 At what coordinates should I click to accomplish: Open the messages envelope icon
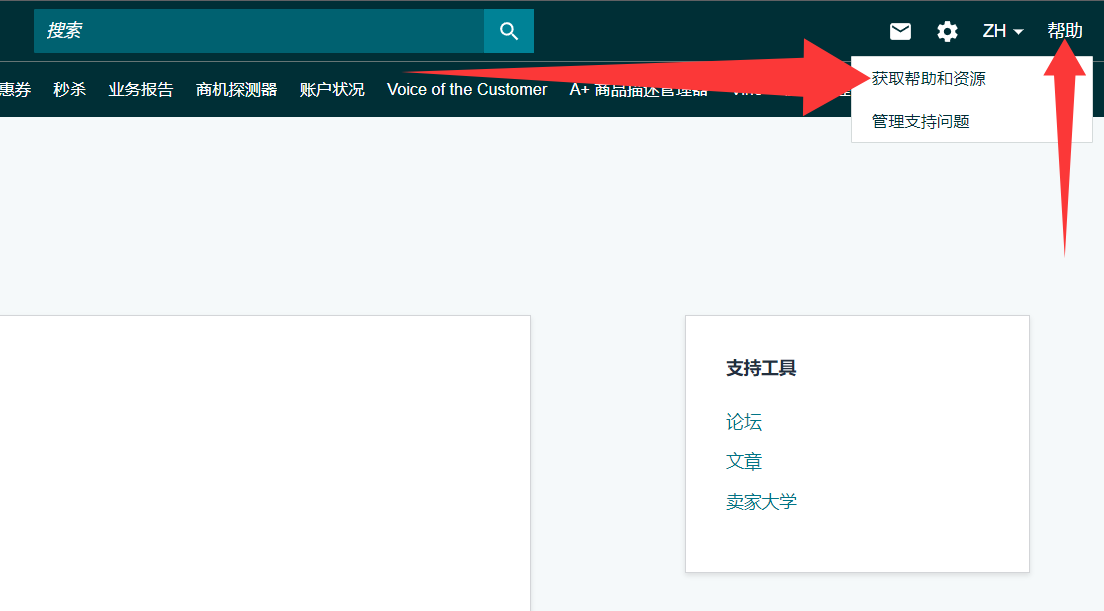click(900, 31)
